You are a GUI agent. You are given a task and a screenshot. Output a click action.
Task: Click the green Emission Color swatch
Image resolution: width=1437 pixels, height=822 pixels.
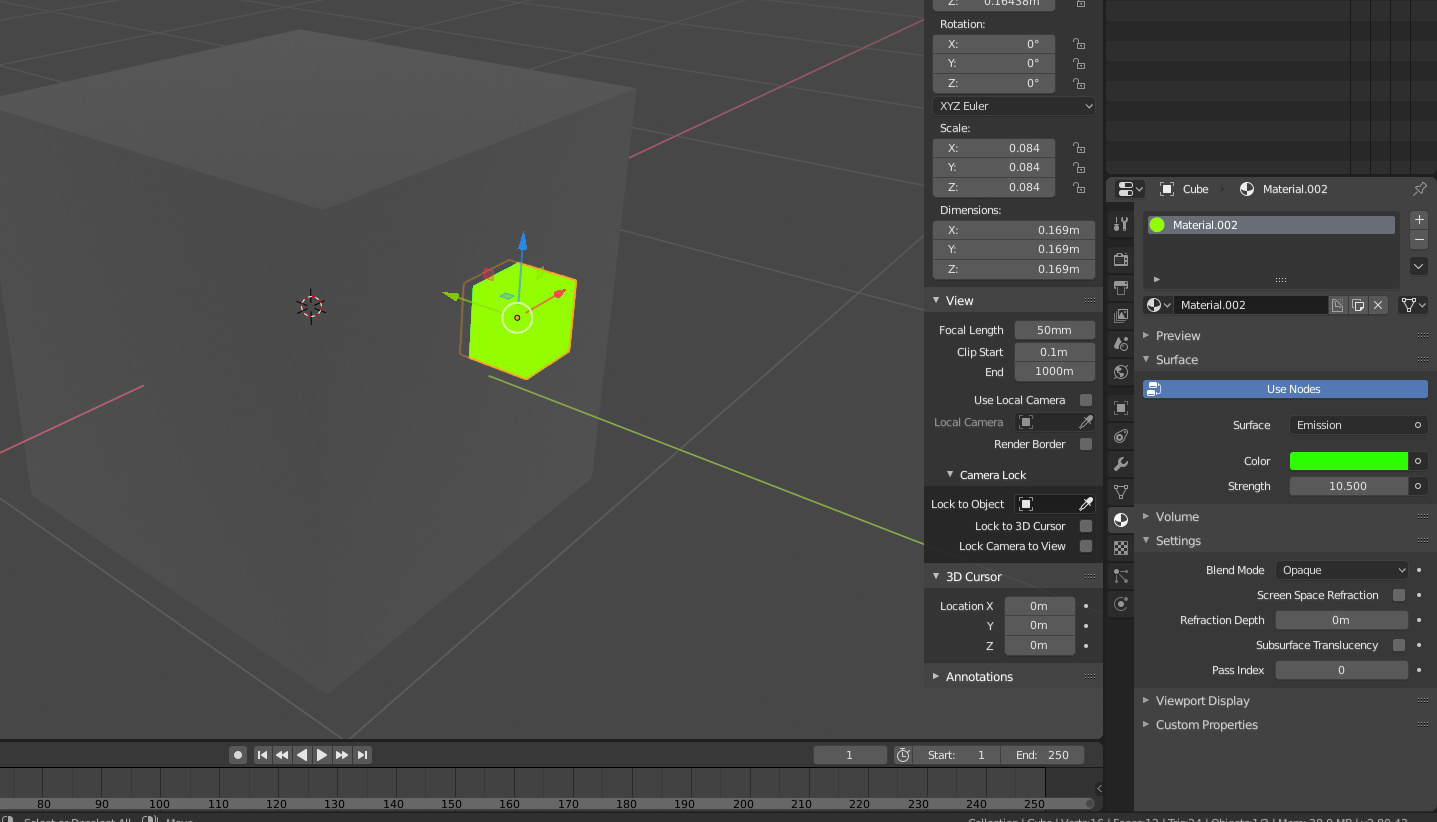pos(1348,460)
